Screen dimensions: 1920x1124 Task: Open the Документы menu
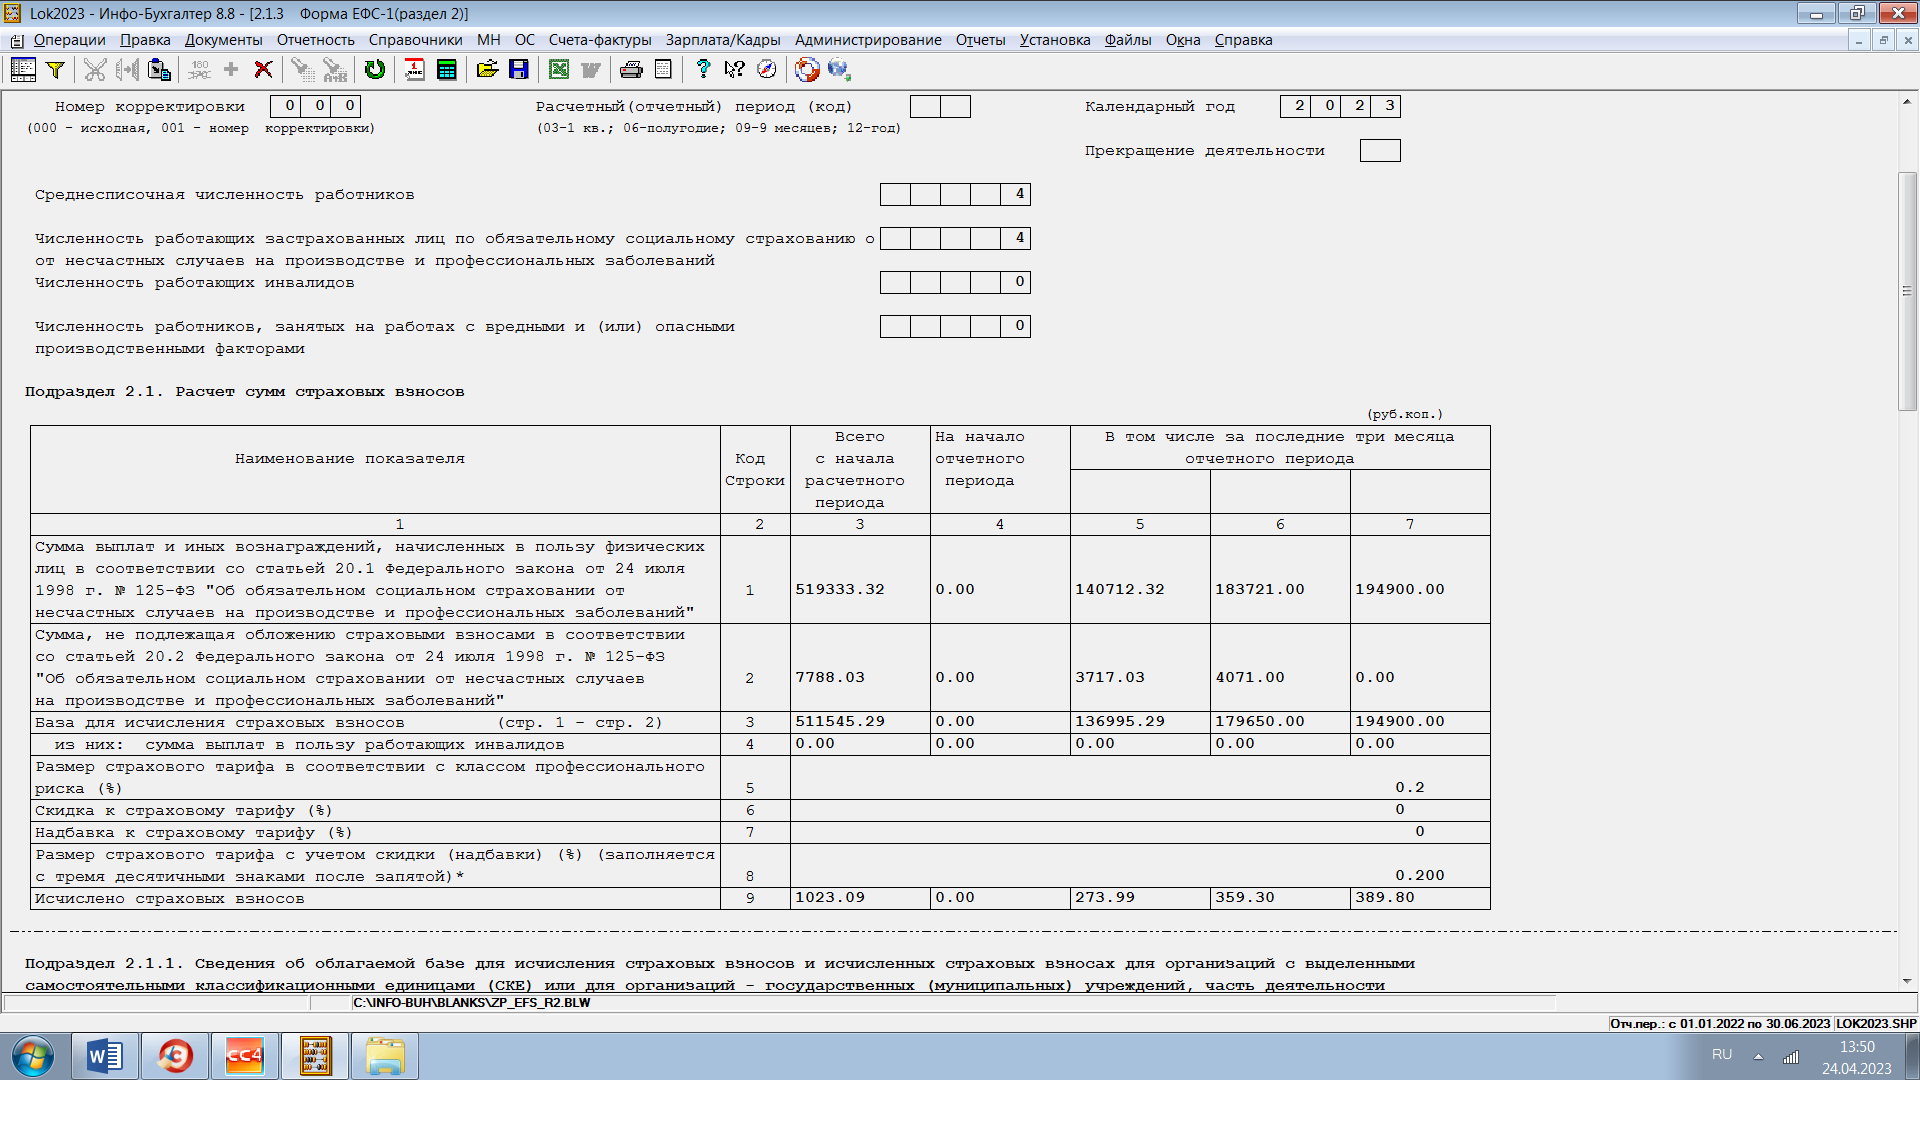tap(223, 40)
